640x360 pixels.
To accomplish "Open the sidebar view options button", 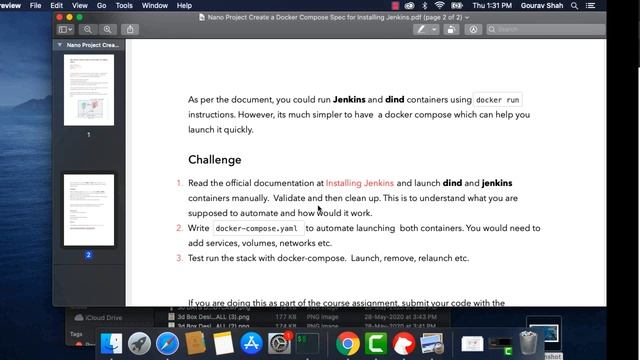I will (x=65, y=29).
